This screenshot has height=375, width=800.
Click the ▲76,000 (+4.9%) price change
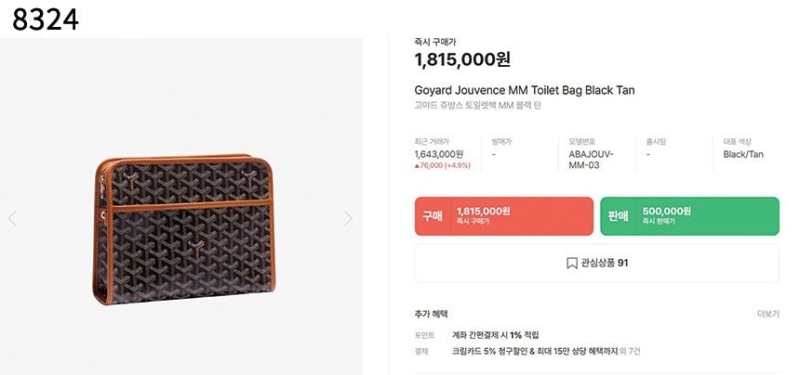tap(442, 165)
